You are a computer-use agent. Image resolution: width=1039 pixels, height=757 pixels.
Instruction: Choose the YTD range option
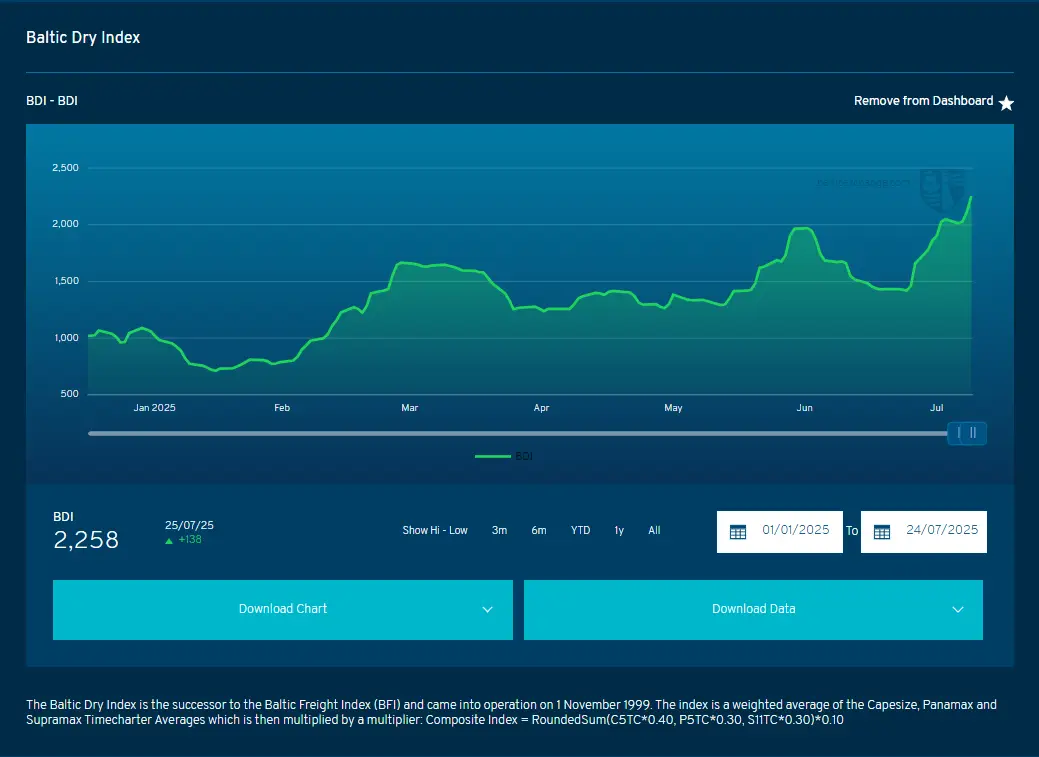click(x=580, y=531)
